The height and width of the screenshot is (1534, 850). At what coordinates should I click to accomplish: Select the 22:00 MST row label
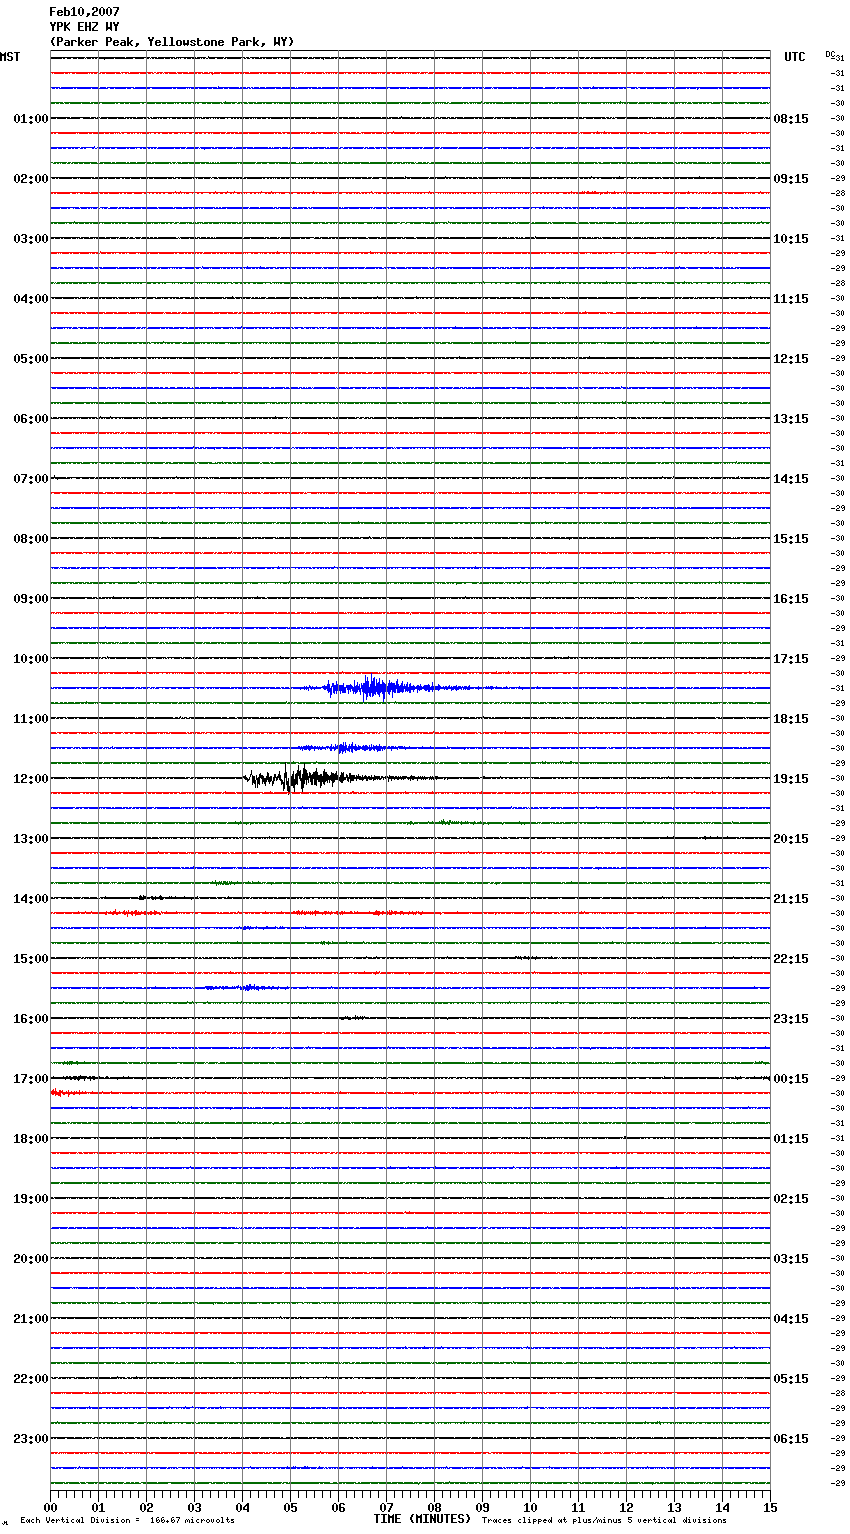point(30,1379)
